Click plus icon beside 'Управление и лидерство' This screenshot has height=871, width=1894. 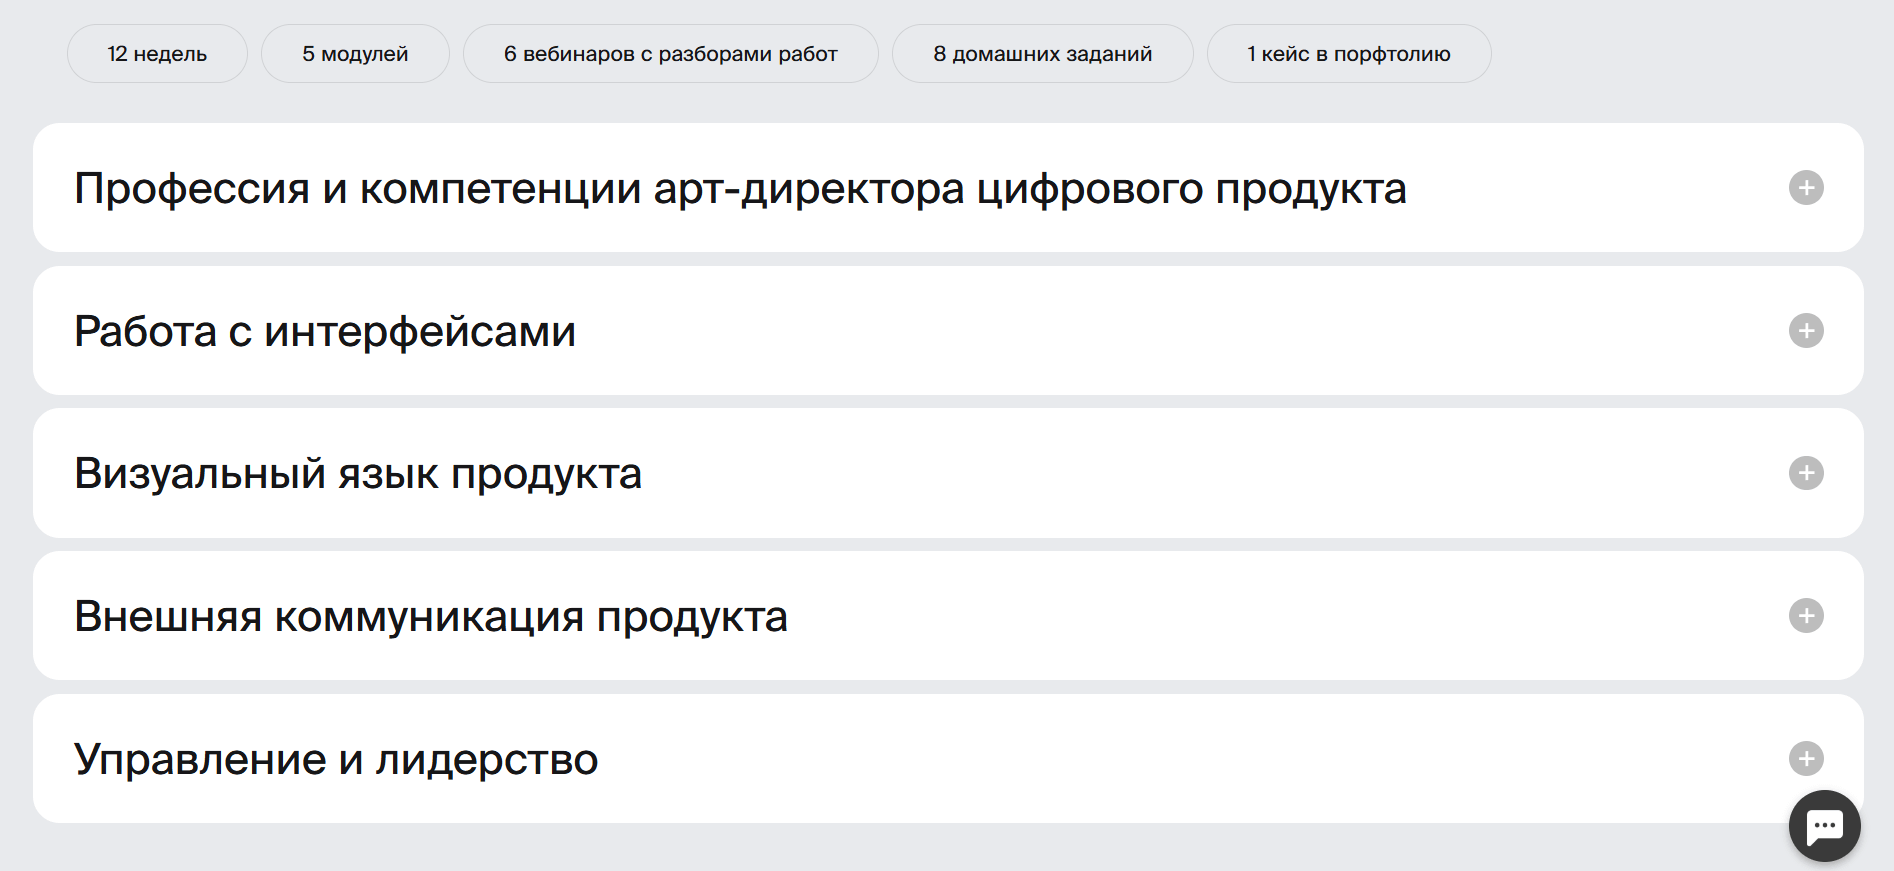(1805, 758)
